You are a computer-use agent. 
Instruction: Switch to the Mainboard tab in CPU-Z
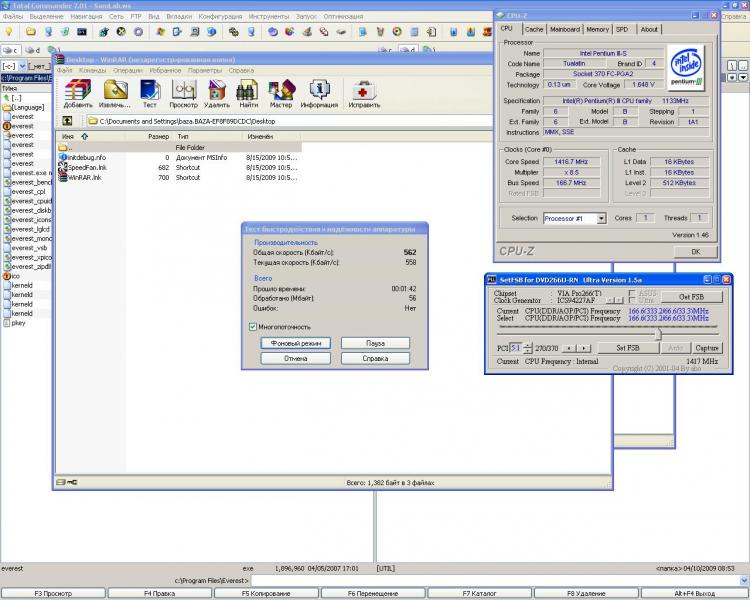point(565,29)
